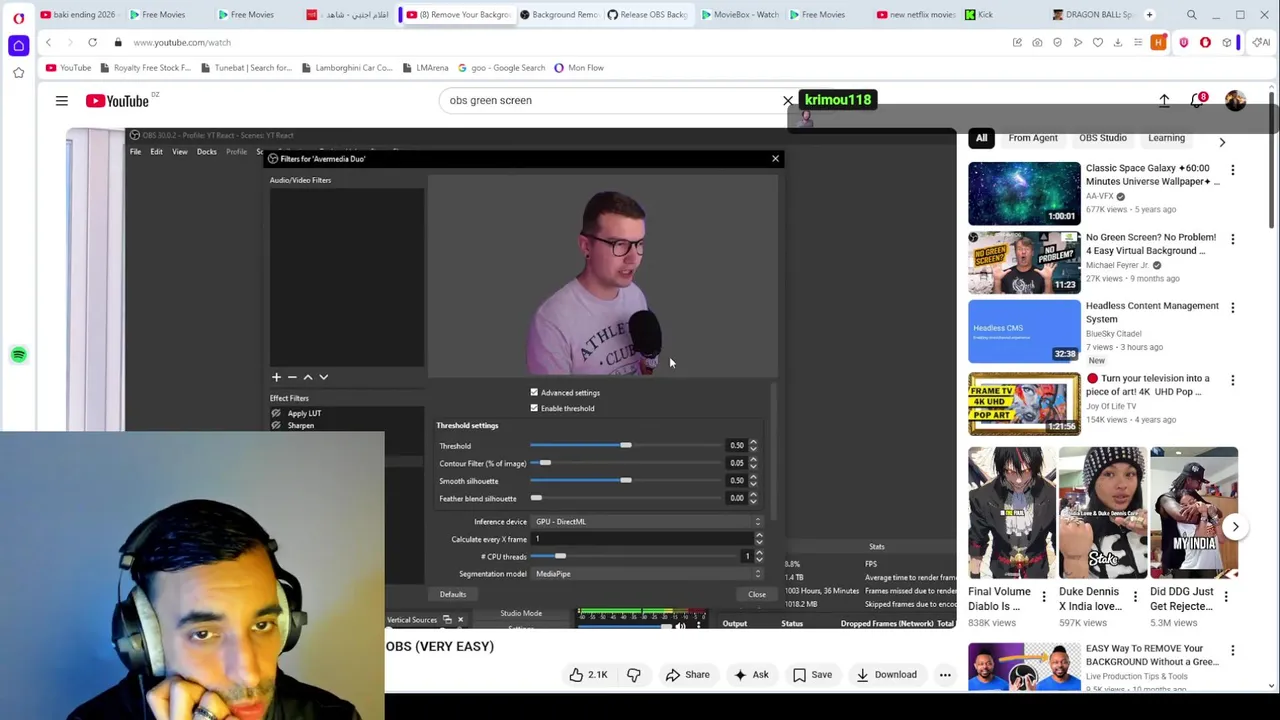Open No Green Screen video thumbnail
The width and height of the screenshot is (1280, 720).
(1024, 263)
